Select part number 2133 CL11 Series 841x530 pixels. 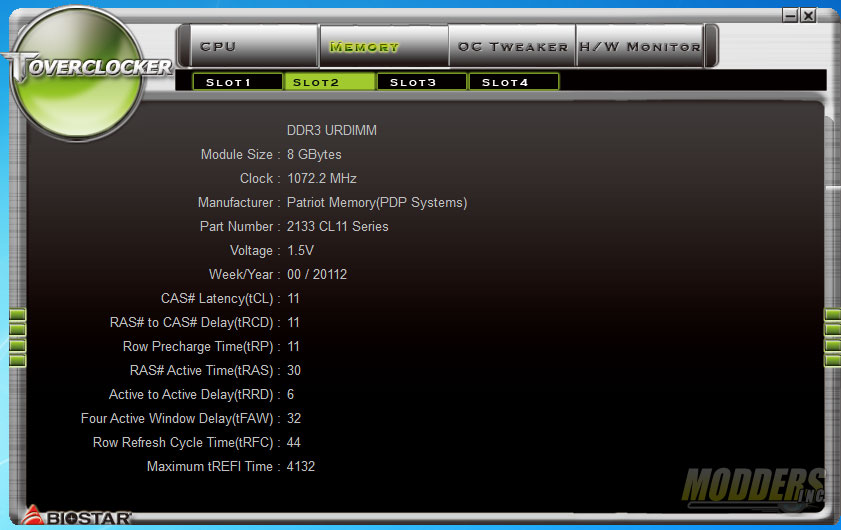pyautogui.click(x=337, y=226)
